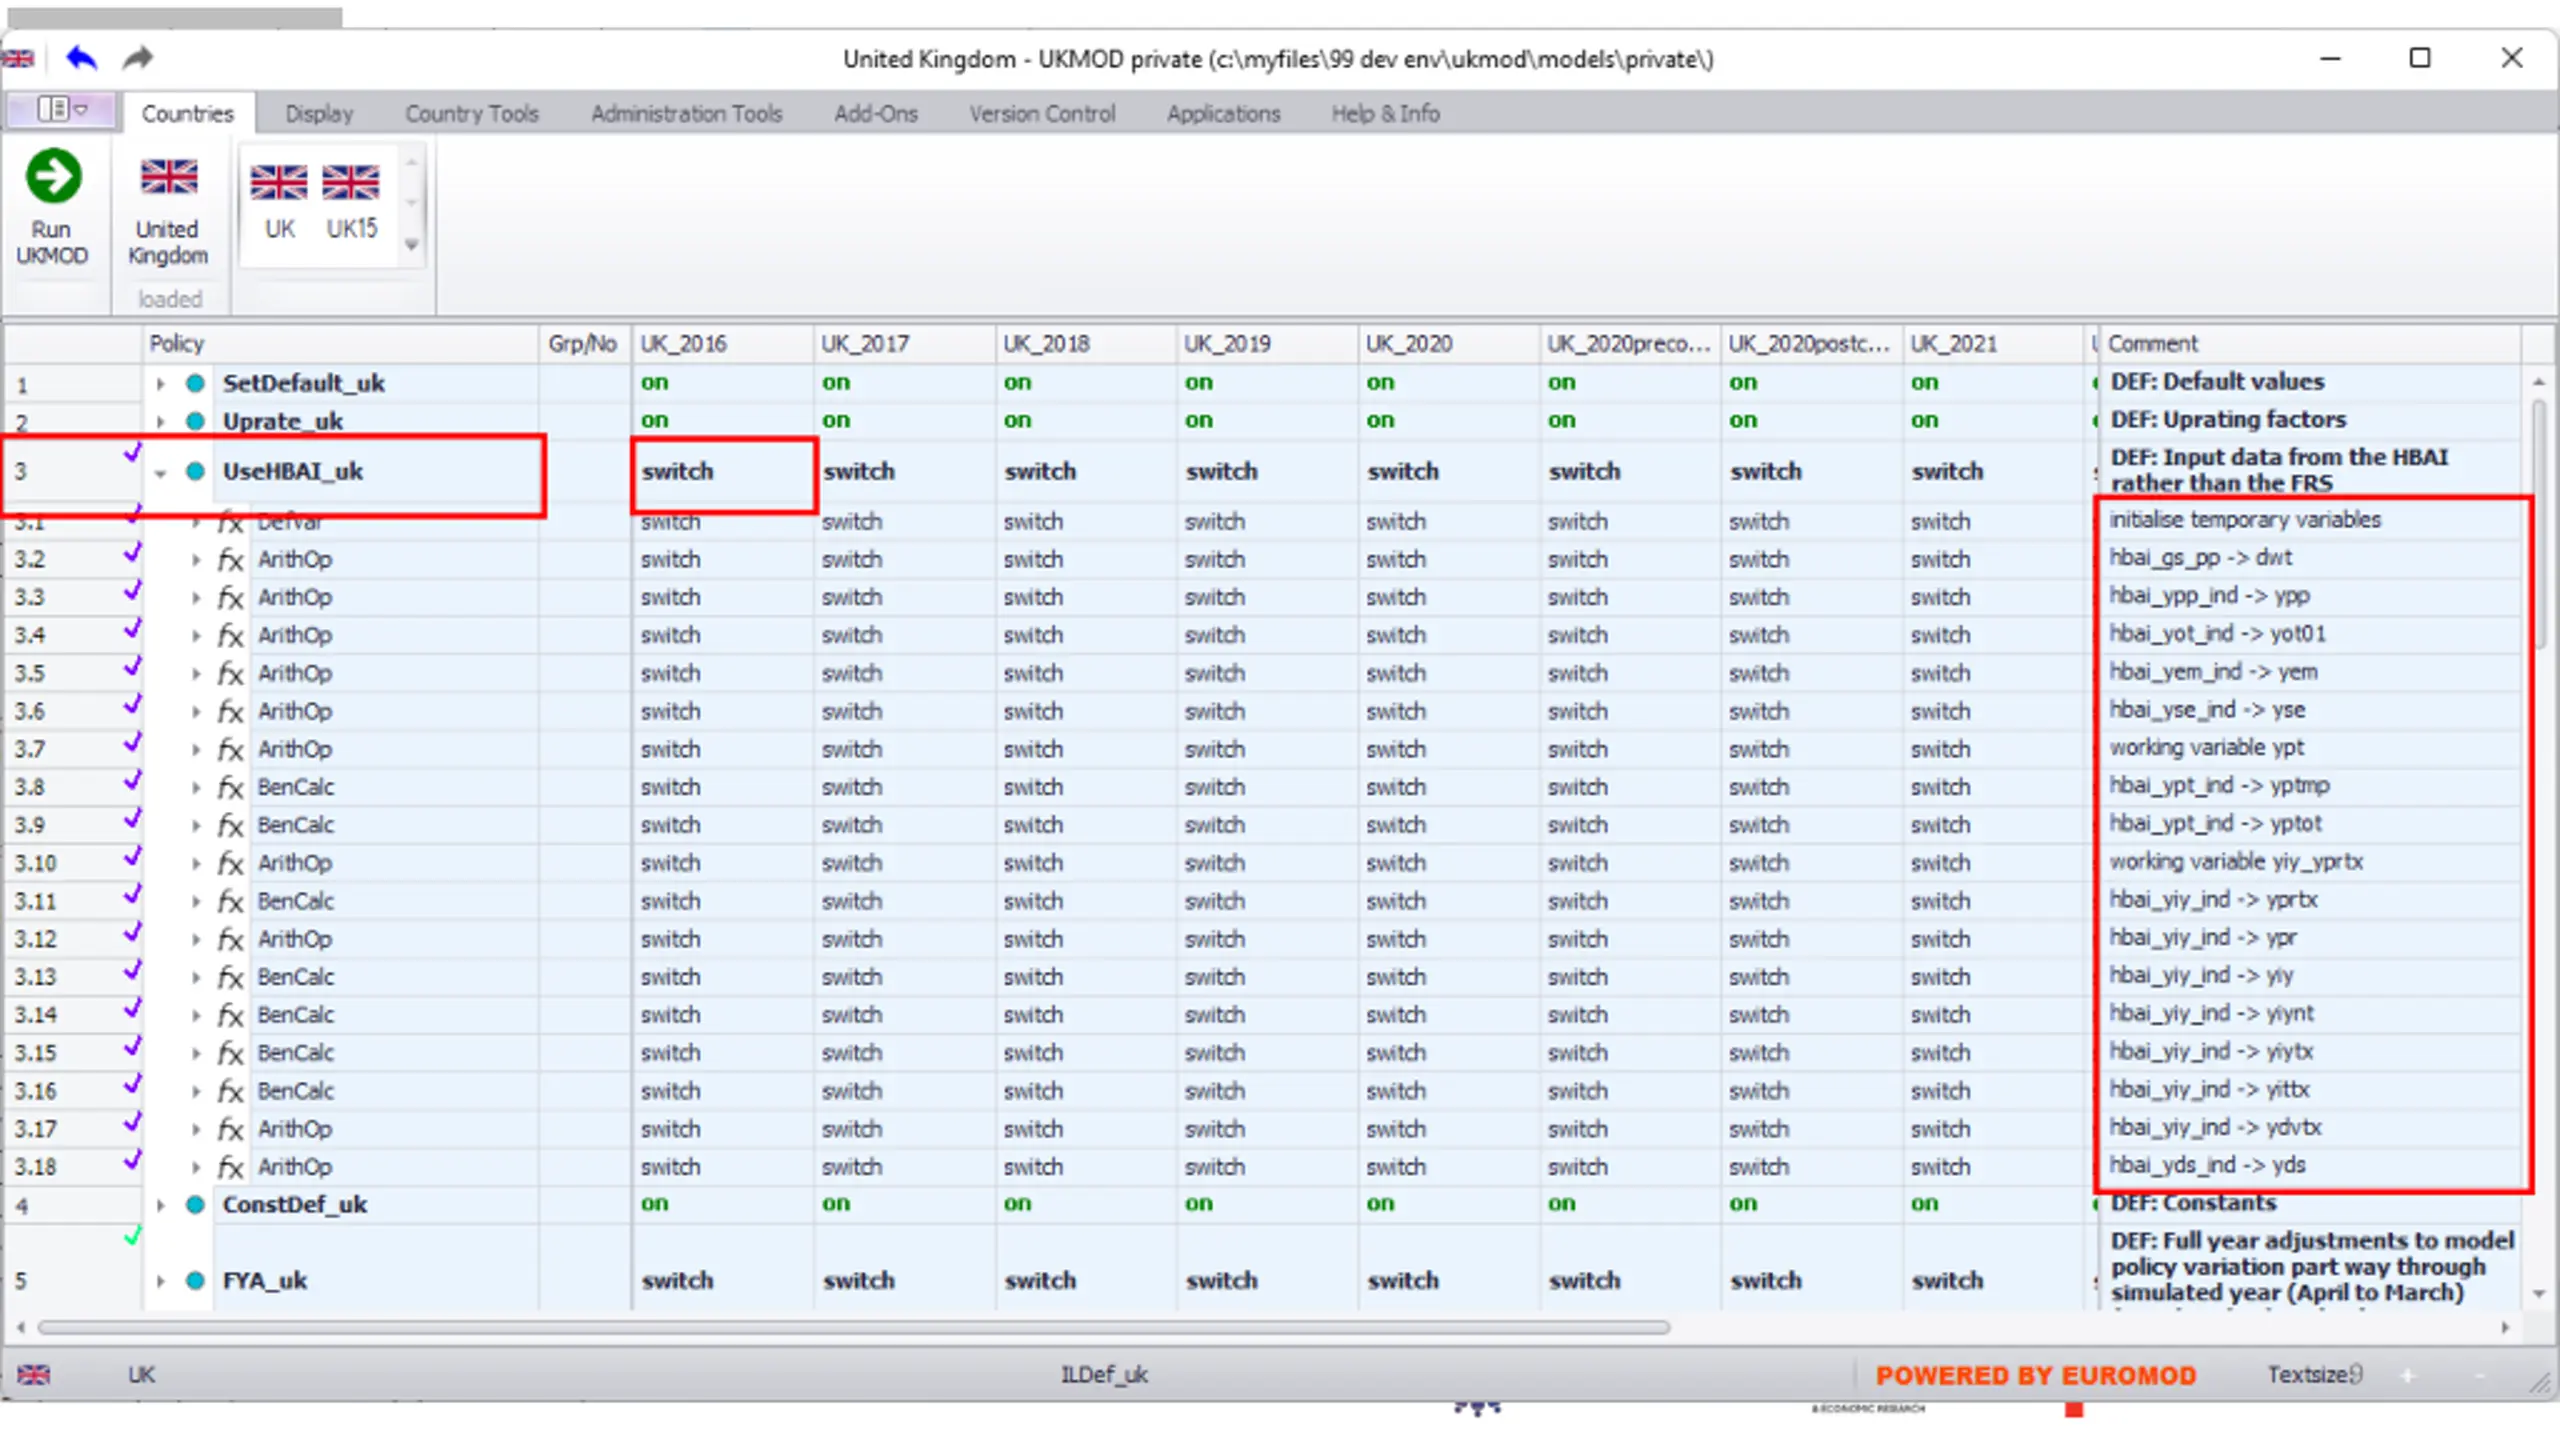Open the Country Tools tab
2560x1440 pixels.
pyautogui.click(x=472, y=114)
